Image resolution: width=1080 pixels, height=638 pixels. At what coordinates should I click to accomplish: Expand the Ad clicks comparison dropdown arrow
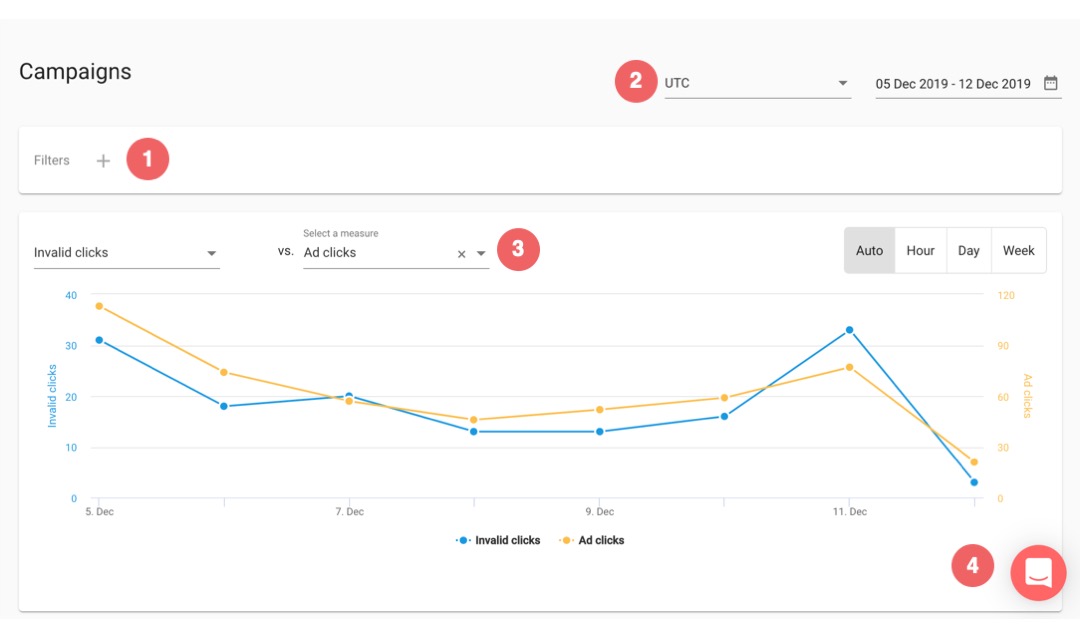coord(481,254)
